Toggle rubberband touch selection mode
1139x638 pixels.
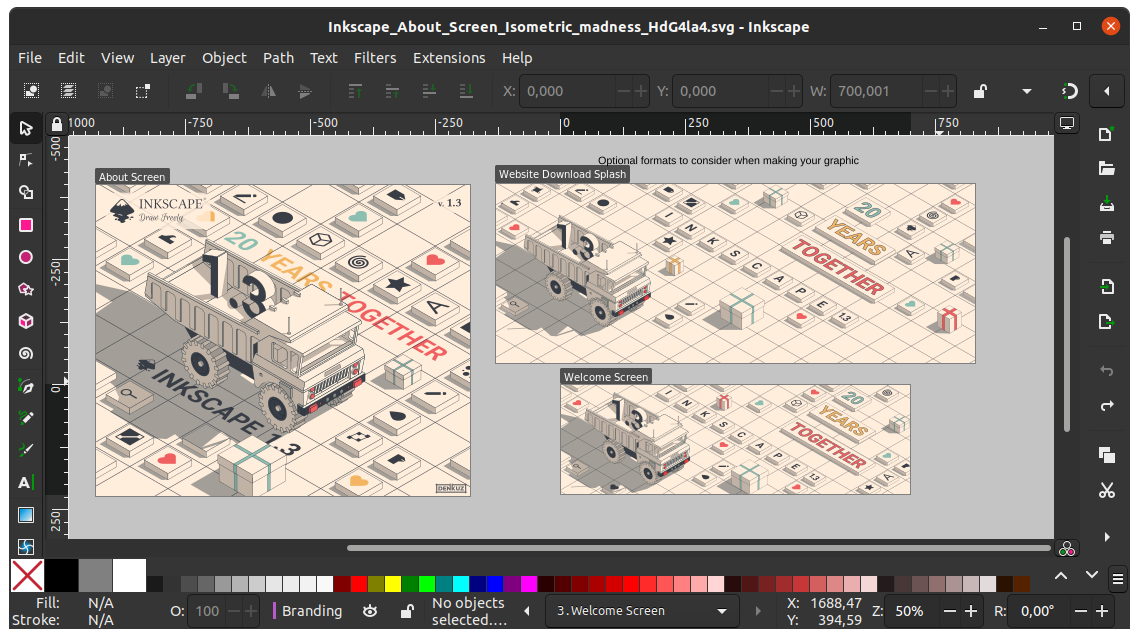pyautogui.click(x=142, y=91)
